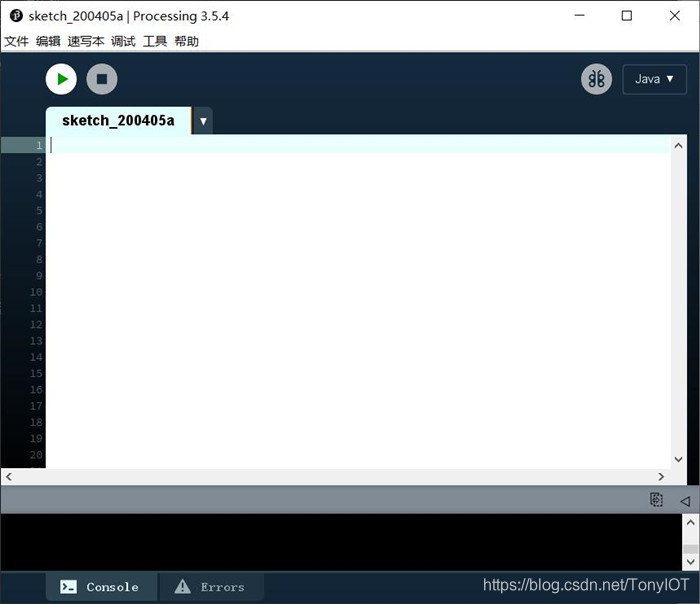The image size is (700, 604).
Task: Click in the code editor first line
Action: 357,145
